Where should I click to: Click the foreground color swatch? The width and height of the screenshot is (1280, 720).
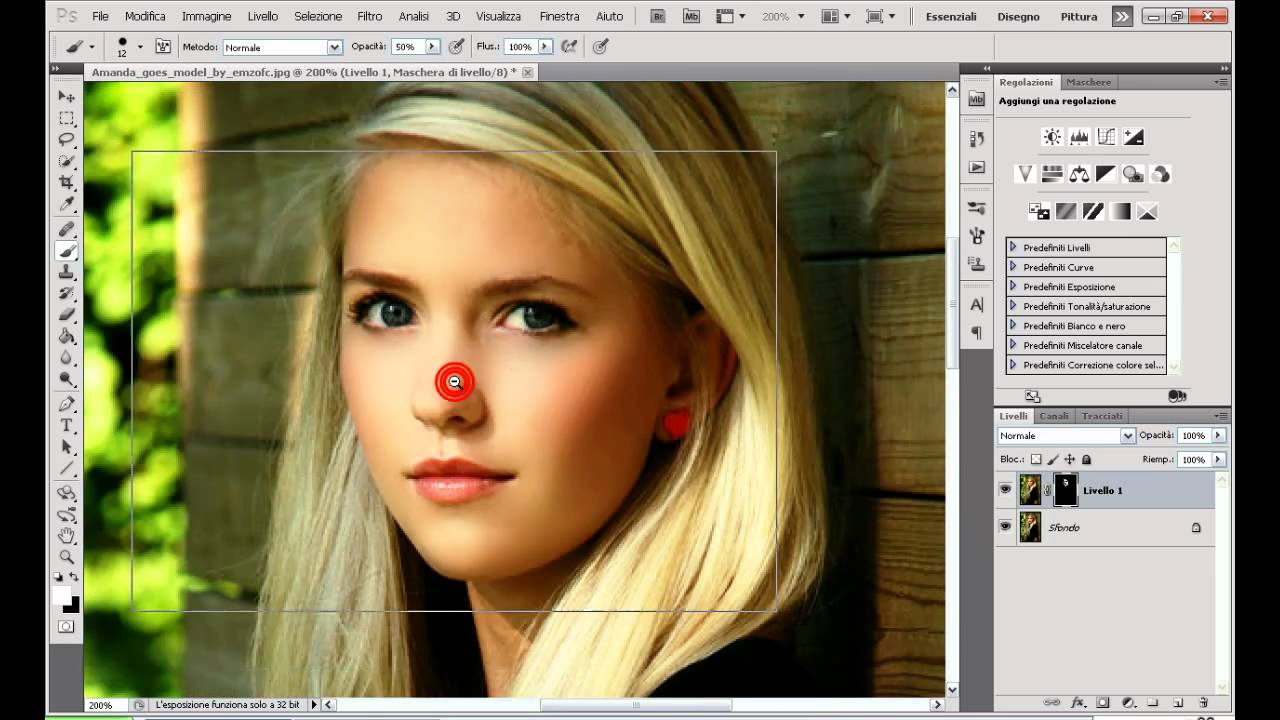tap(62, 596)
